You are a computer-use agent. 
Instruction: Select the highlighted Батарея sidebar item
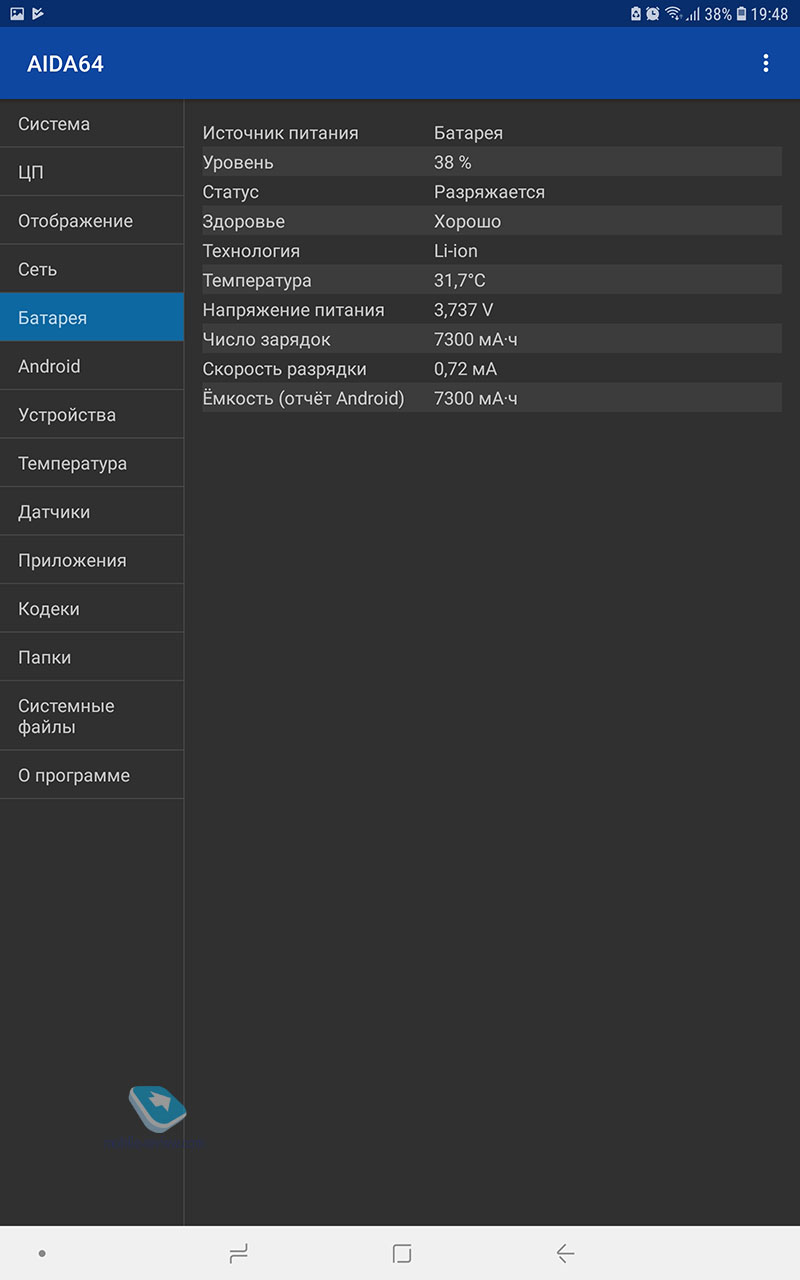click(92, 318)
